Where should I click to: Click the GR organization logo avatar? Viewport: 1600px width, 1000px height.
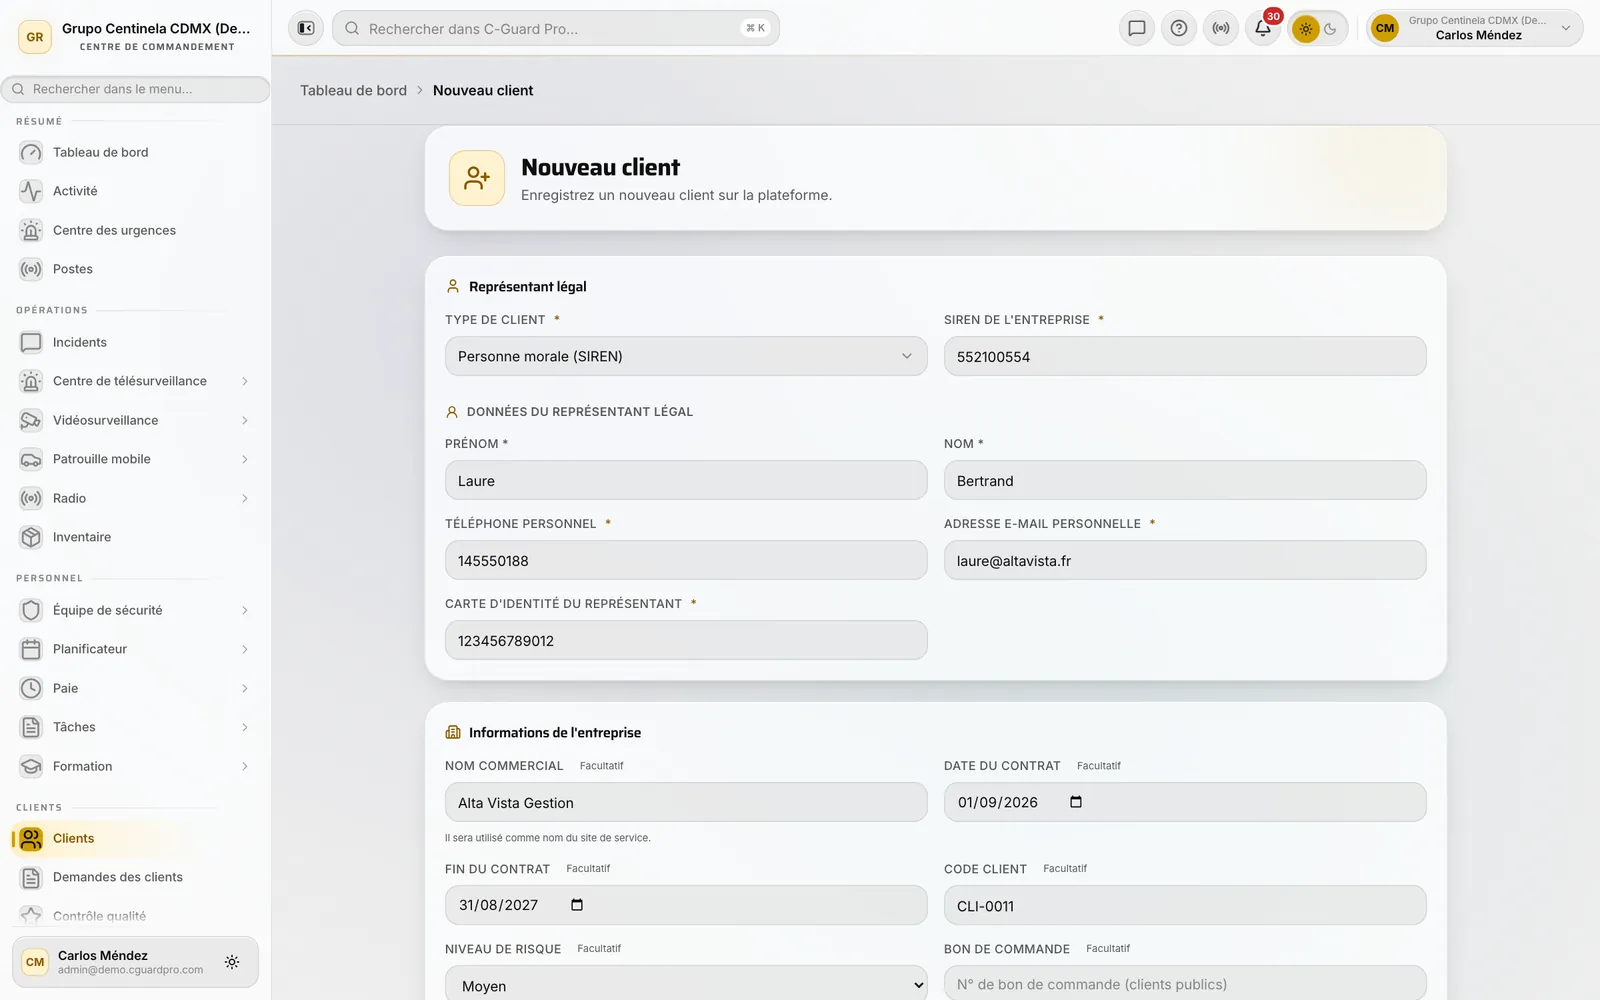[35, 37]
